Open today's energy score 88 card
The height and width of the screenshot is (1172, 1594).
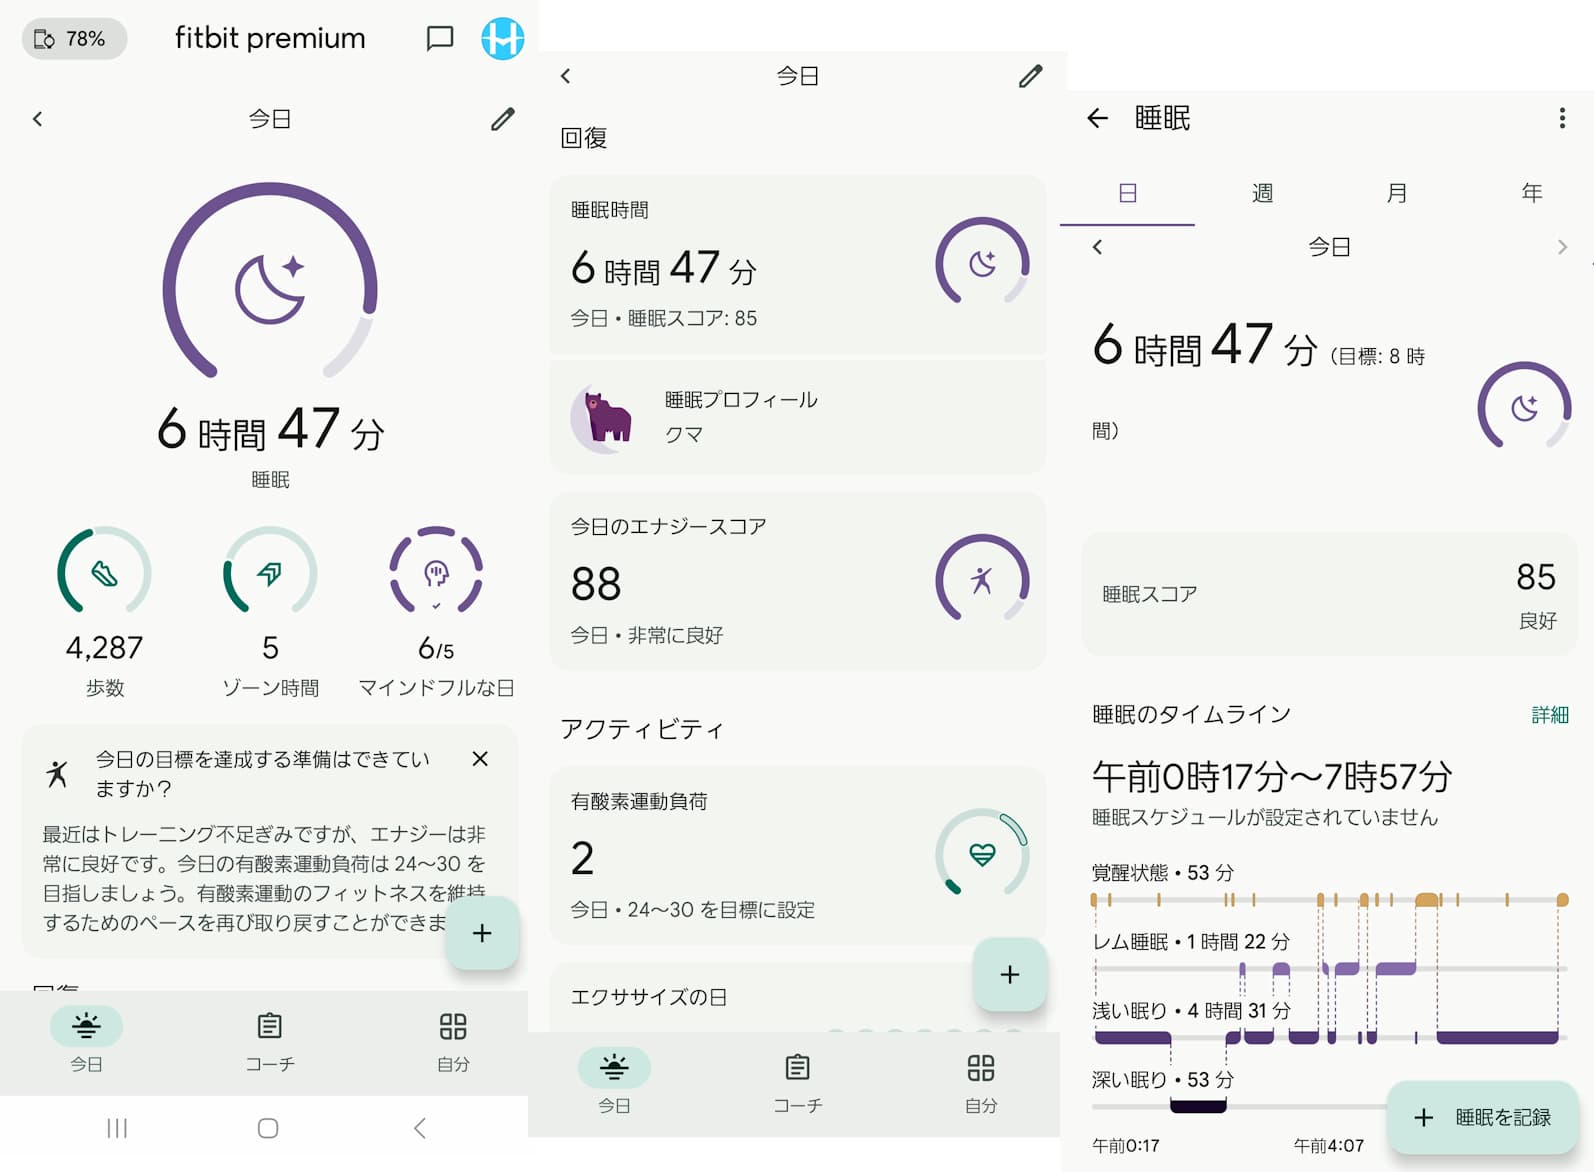tap(797, 581)
